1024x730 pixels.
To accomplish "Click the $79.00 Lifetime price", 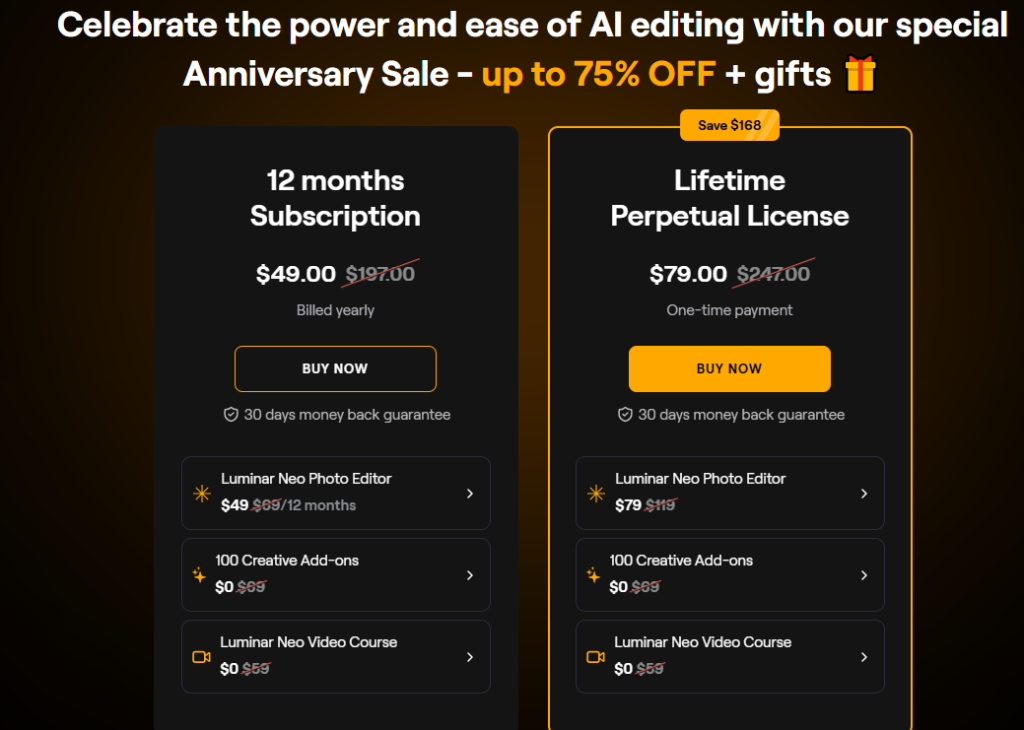I will [x=688, y=274].
